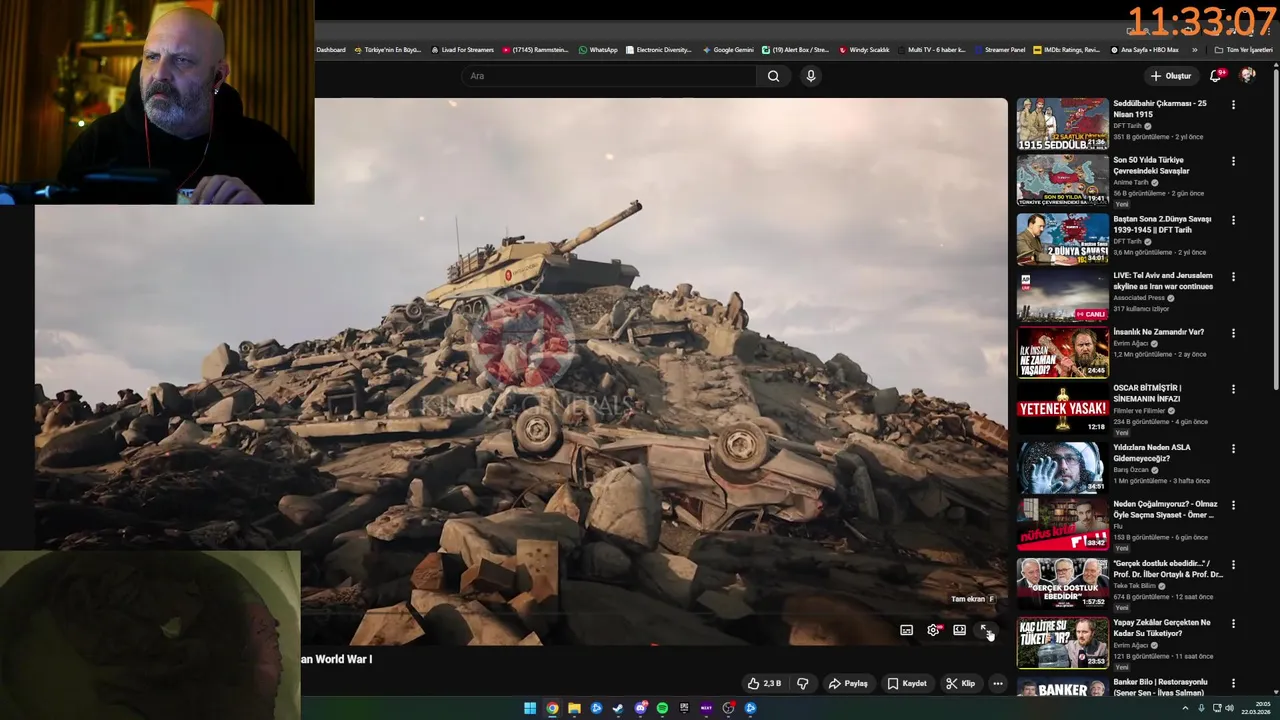This screenshot has width=1280, height=720.
Task: Open options for Baştan Sona 2.Dünya Savaşı video
Action: click(1233, 220)
